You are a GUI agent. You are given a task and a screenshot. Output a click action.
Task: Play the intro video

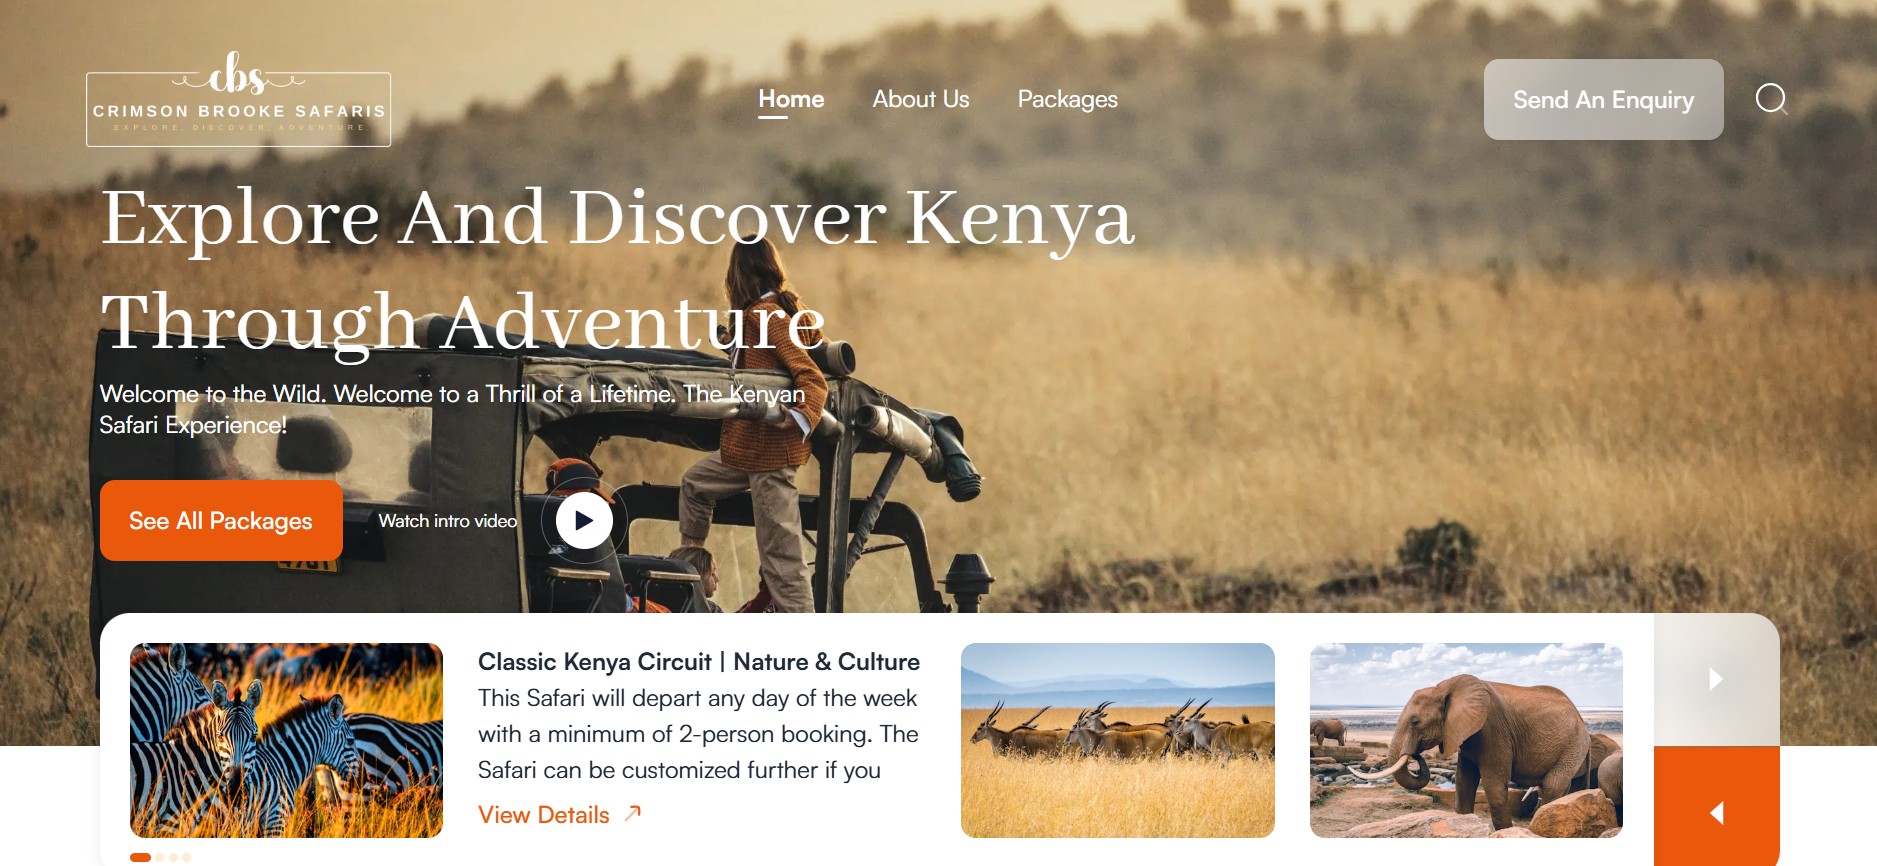pyautogui.click(x=584, y=521)
